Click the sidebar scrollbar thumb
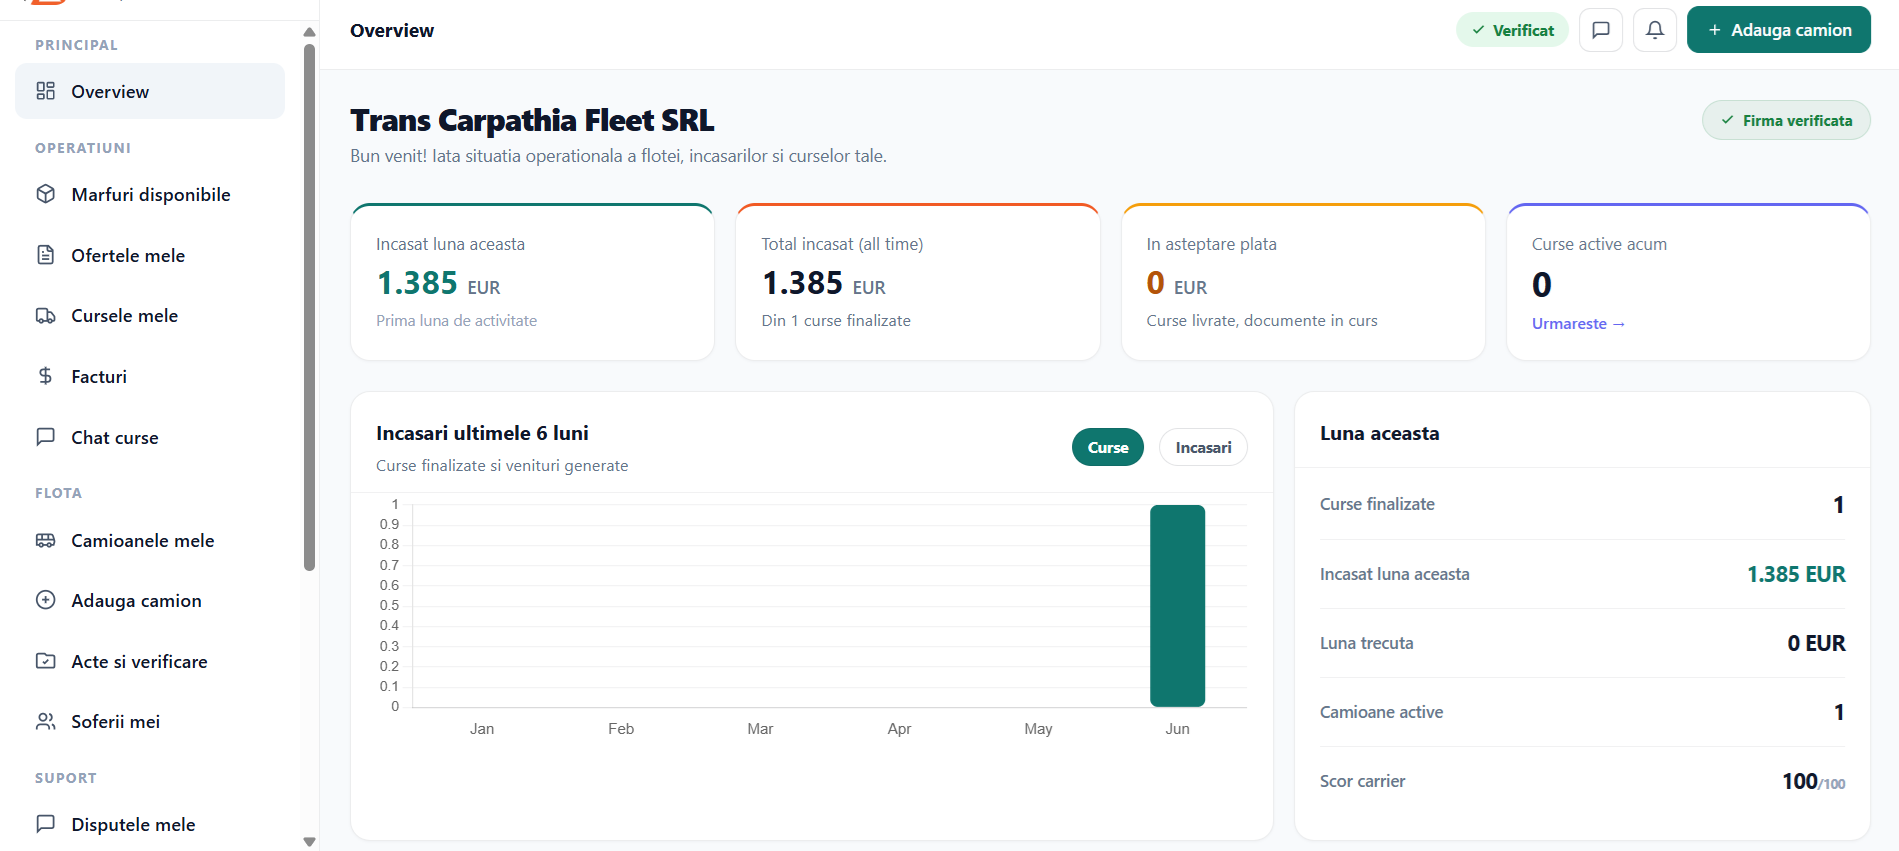The height and width of the screenshot is (851, 1899). 309,307
